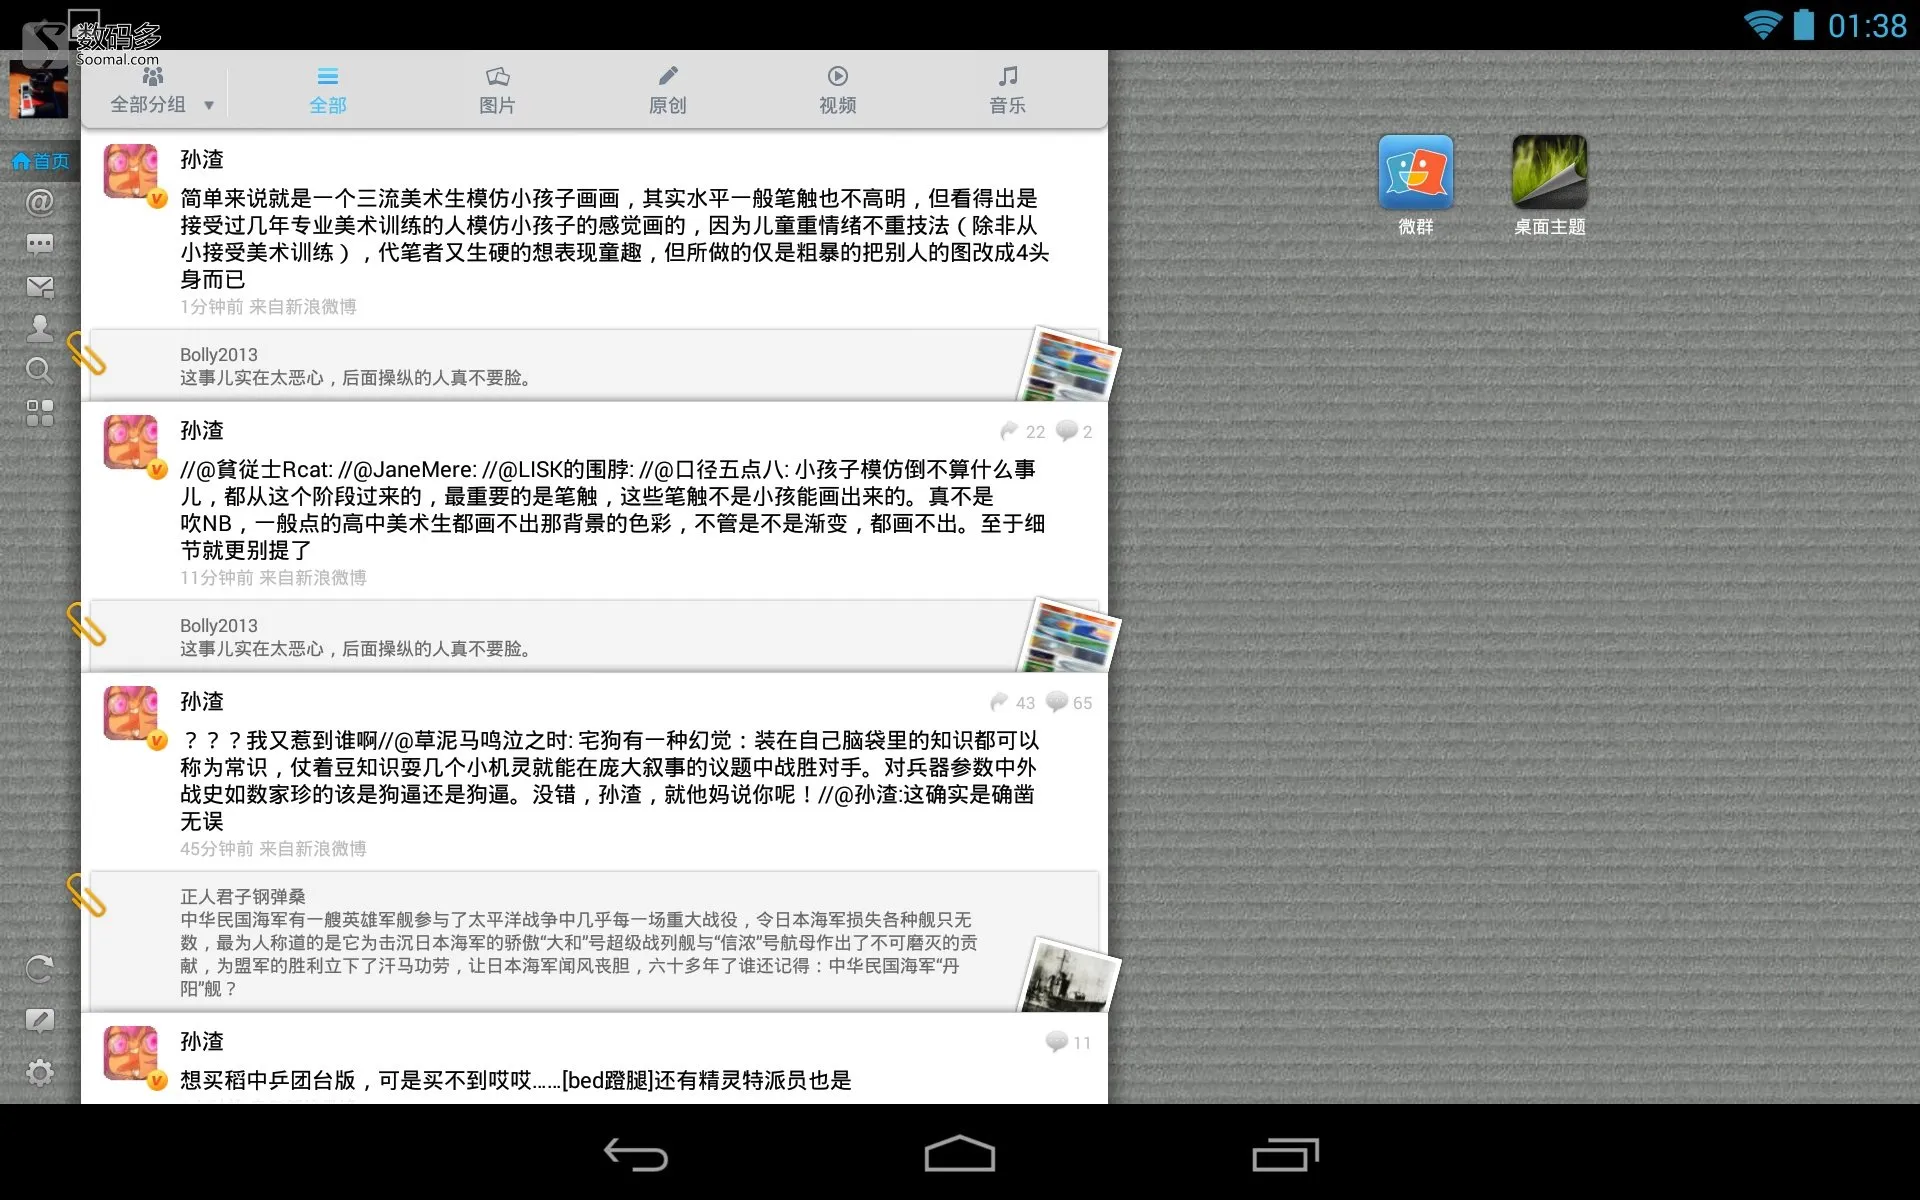Open the private messages envelope icon

(40, 287)
